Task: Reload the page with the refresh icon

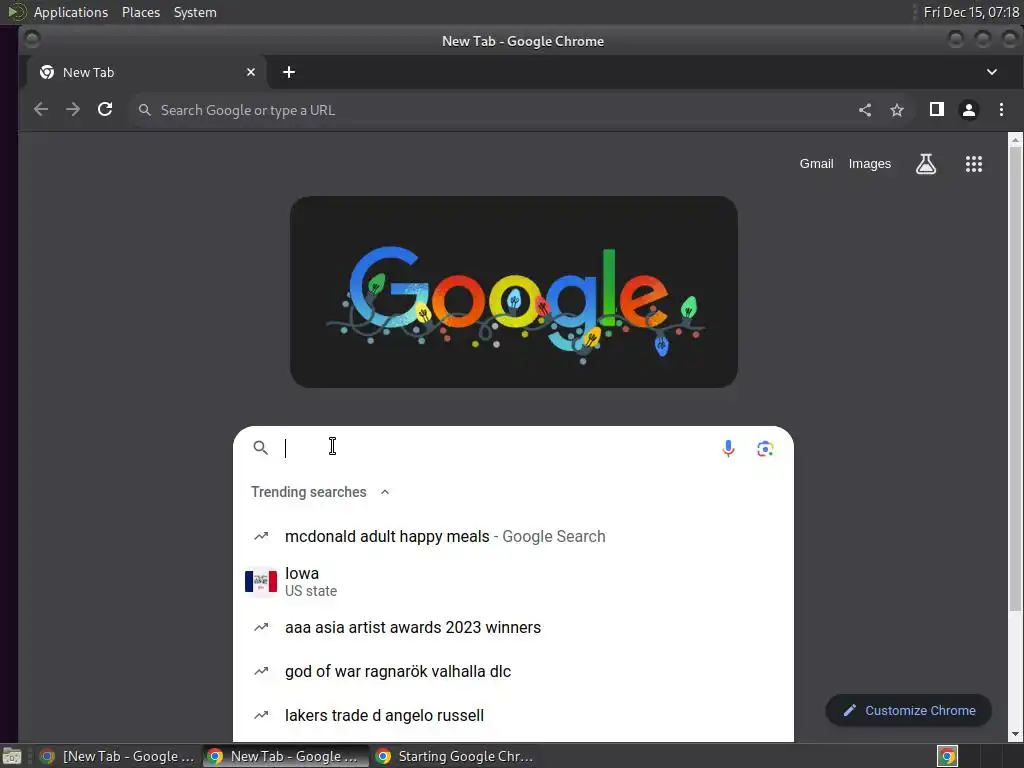Action: [x=105, y=109]
